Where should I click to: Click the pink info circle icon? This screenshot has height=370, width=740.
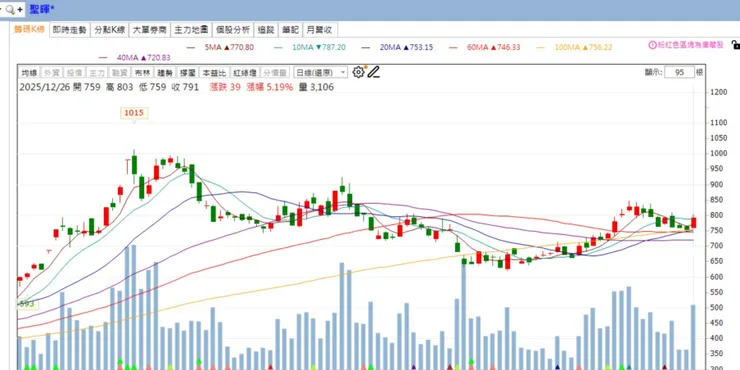pos(653,45)
